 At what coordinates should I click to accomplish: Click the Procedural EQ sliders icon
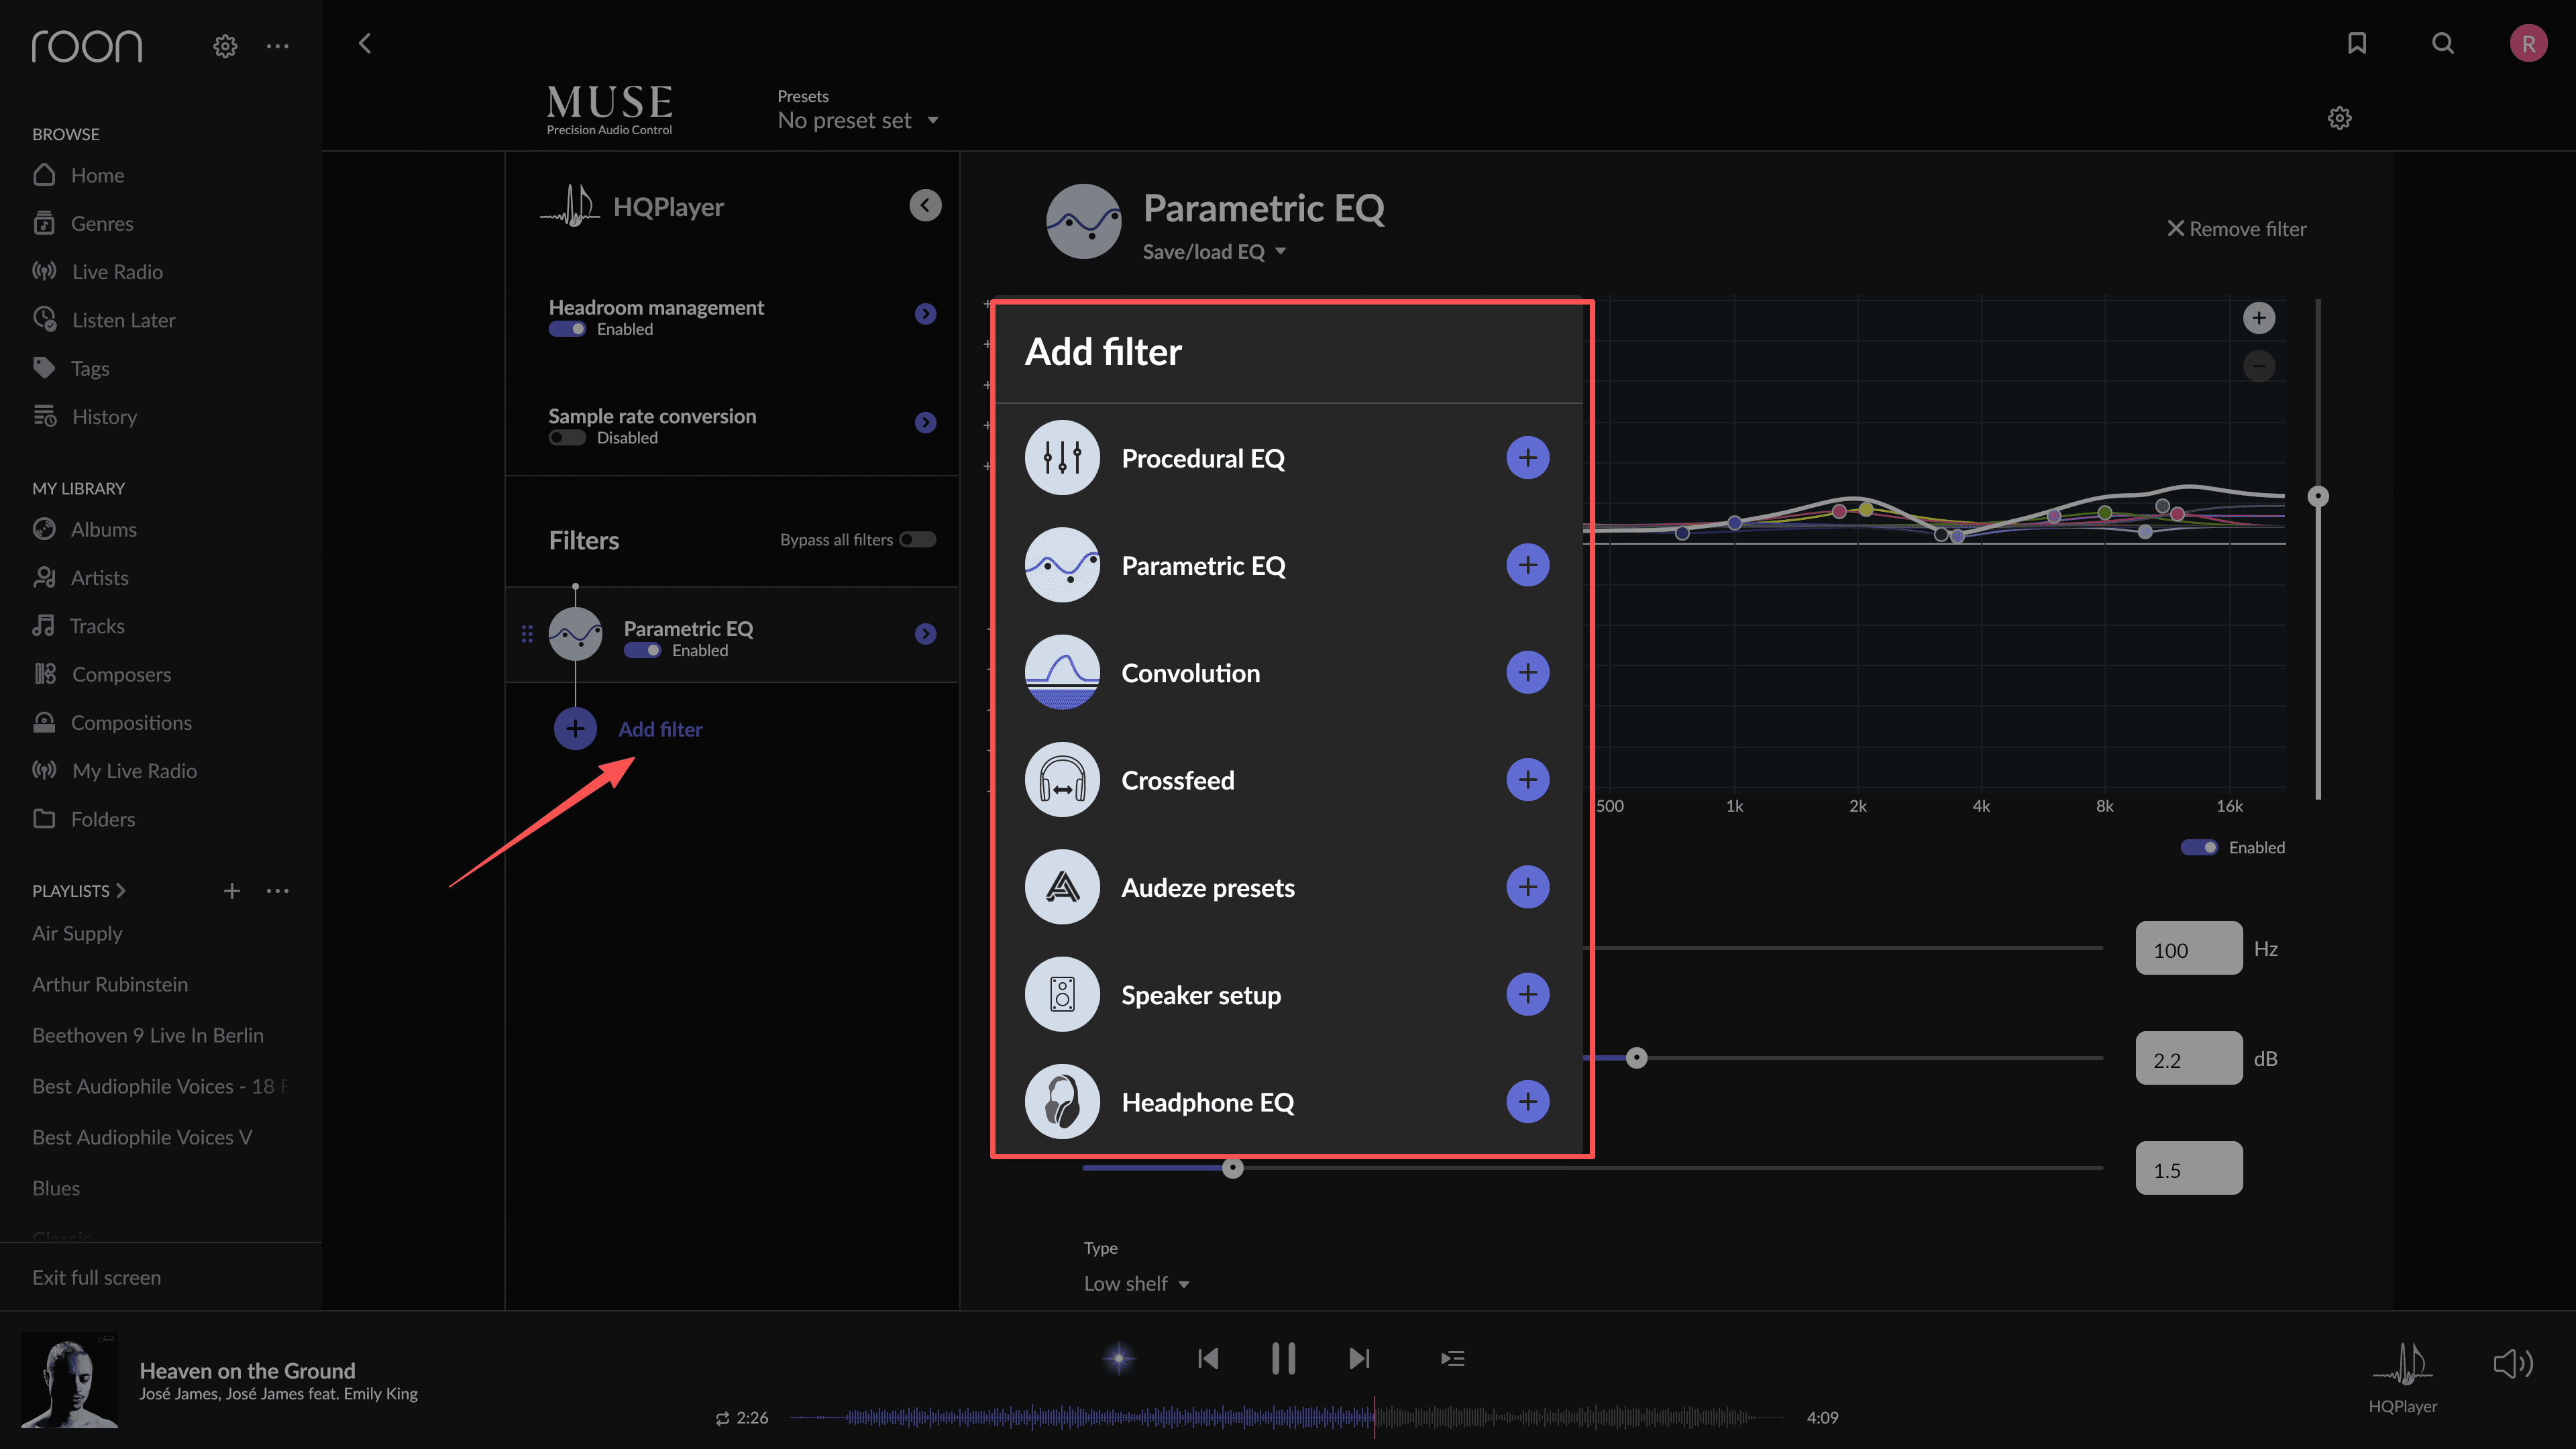coord(1062,458)
